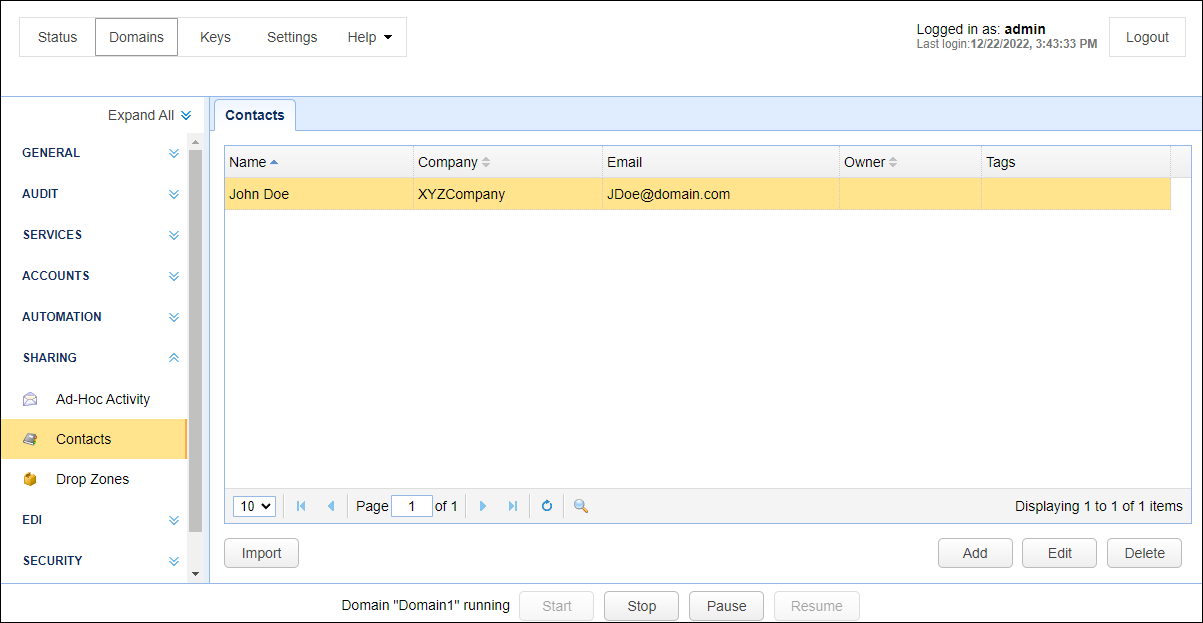Go to next page of grid
Viewport: 1203px width, 623px height.
point(483,506)
